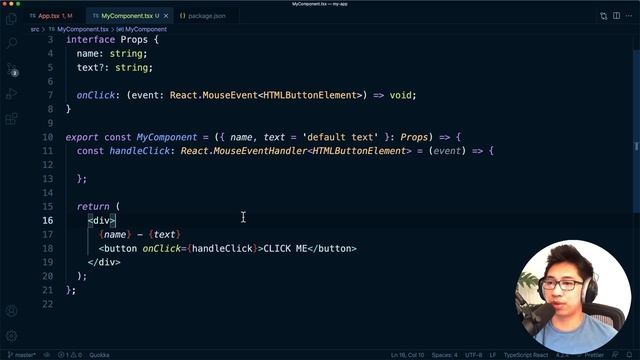Viewport: 640px width, 360px height.
Task: Click Prettier in the status bar
Action: click(x=594, y=355)
